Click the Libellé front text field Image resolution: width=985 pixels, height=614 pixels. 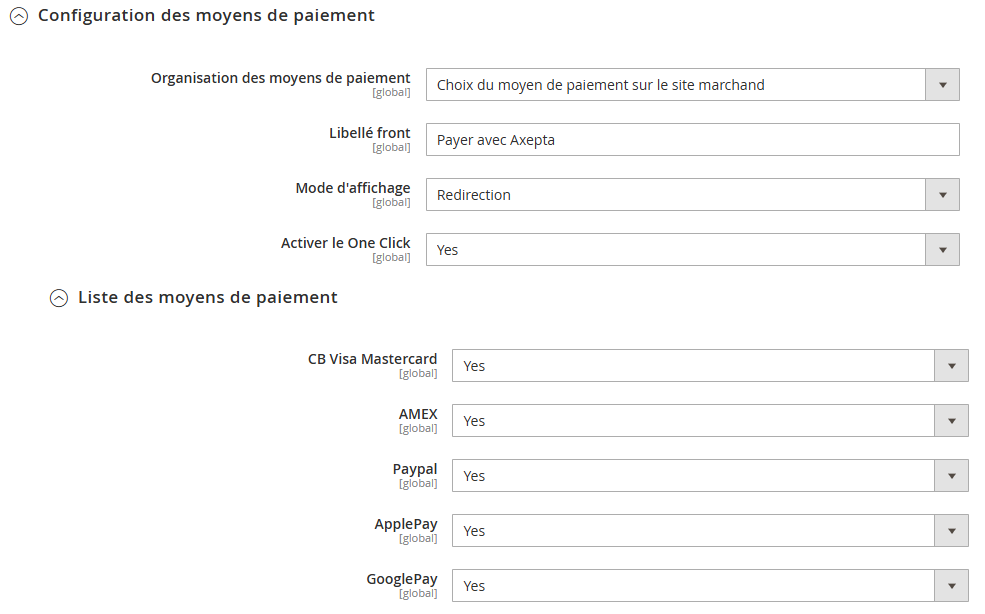[x=692, y=140]
